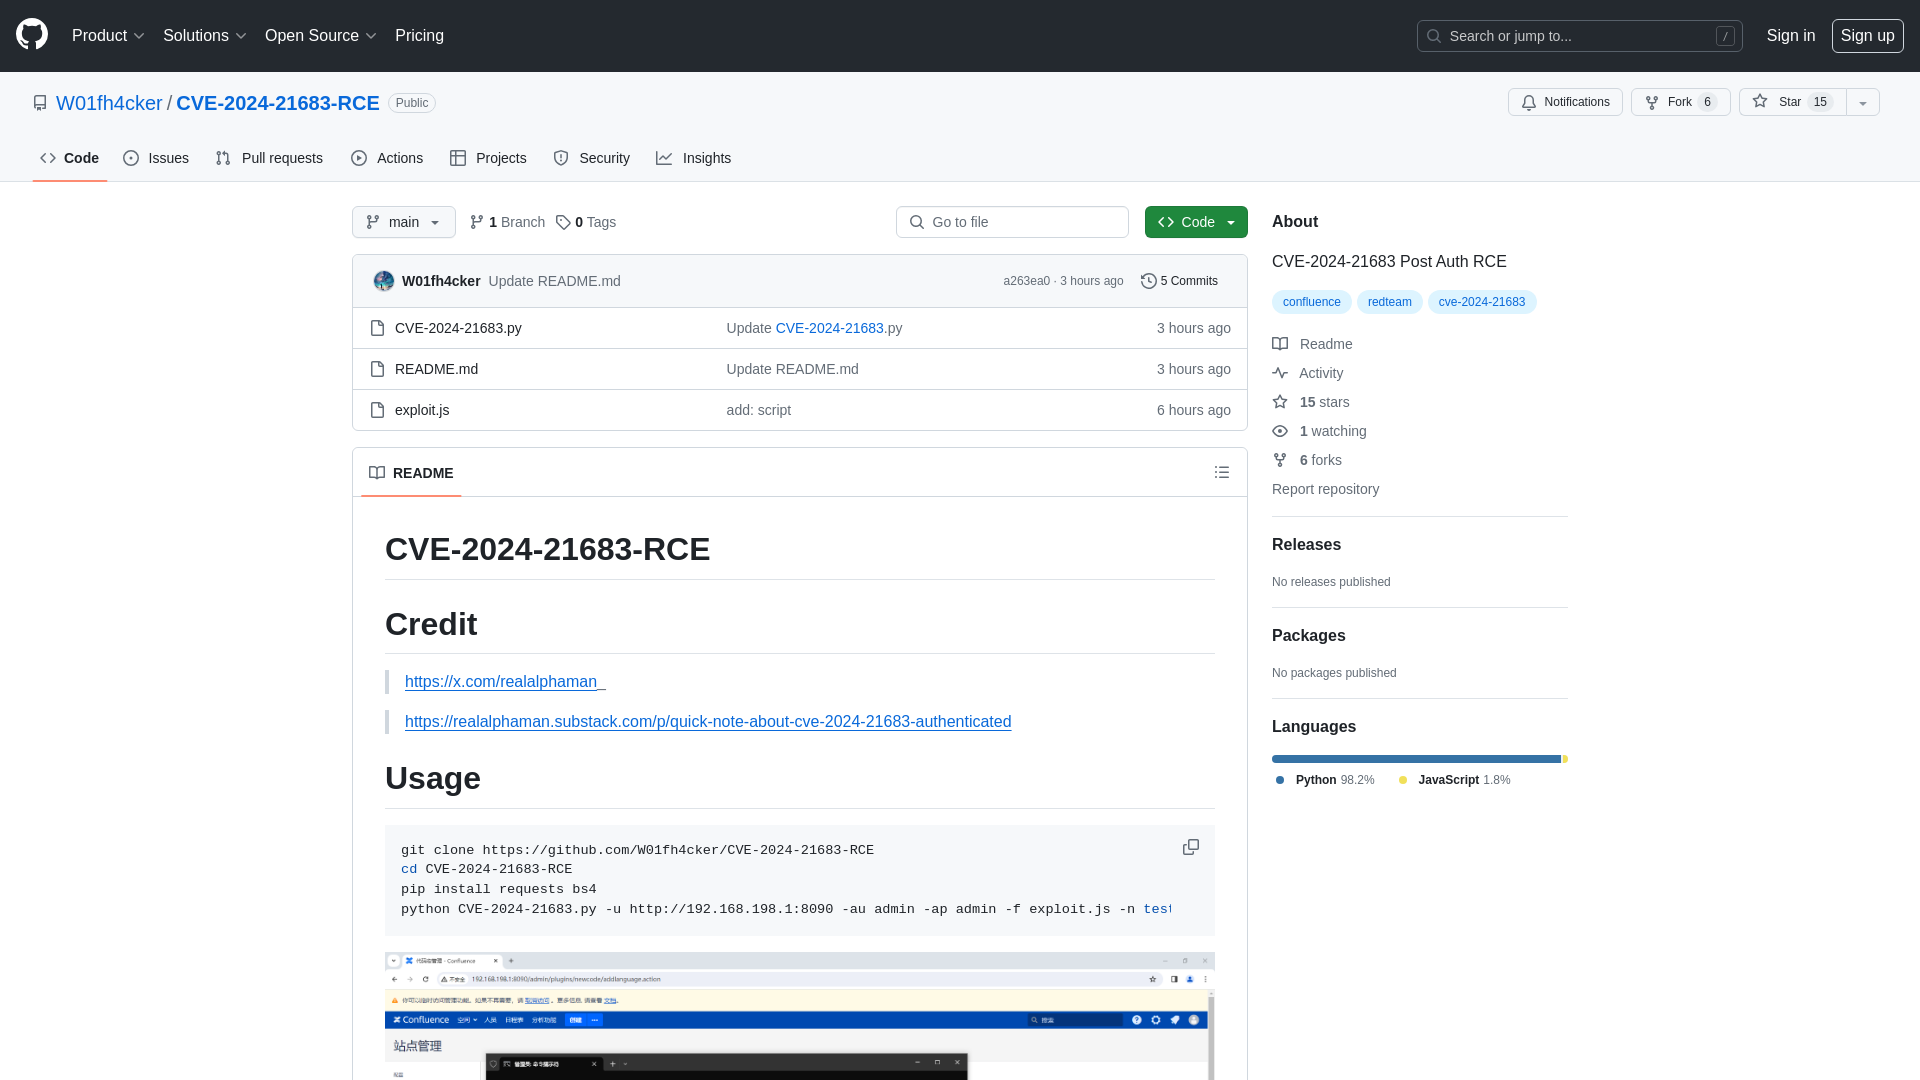Open the a263ea0 commit hash

click(1026, 281)
